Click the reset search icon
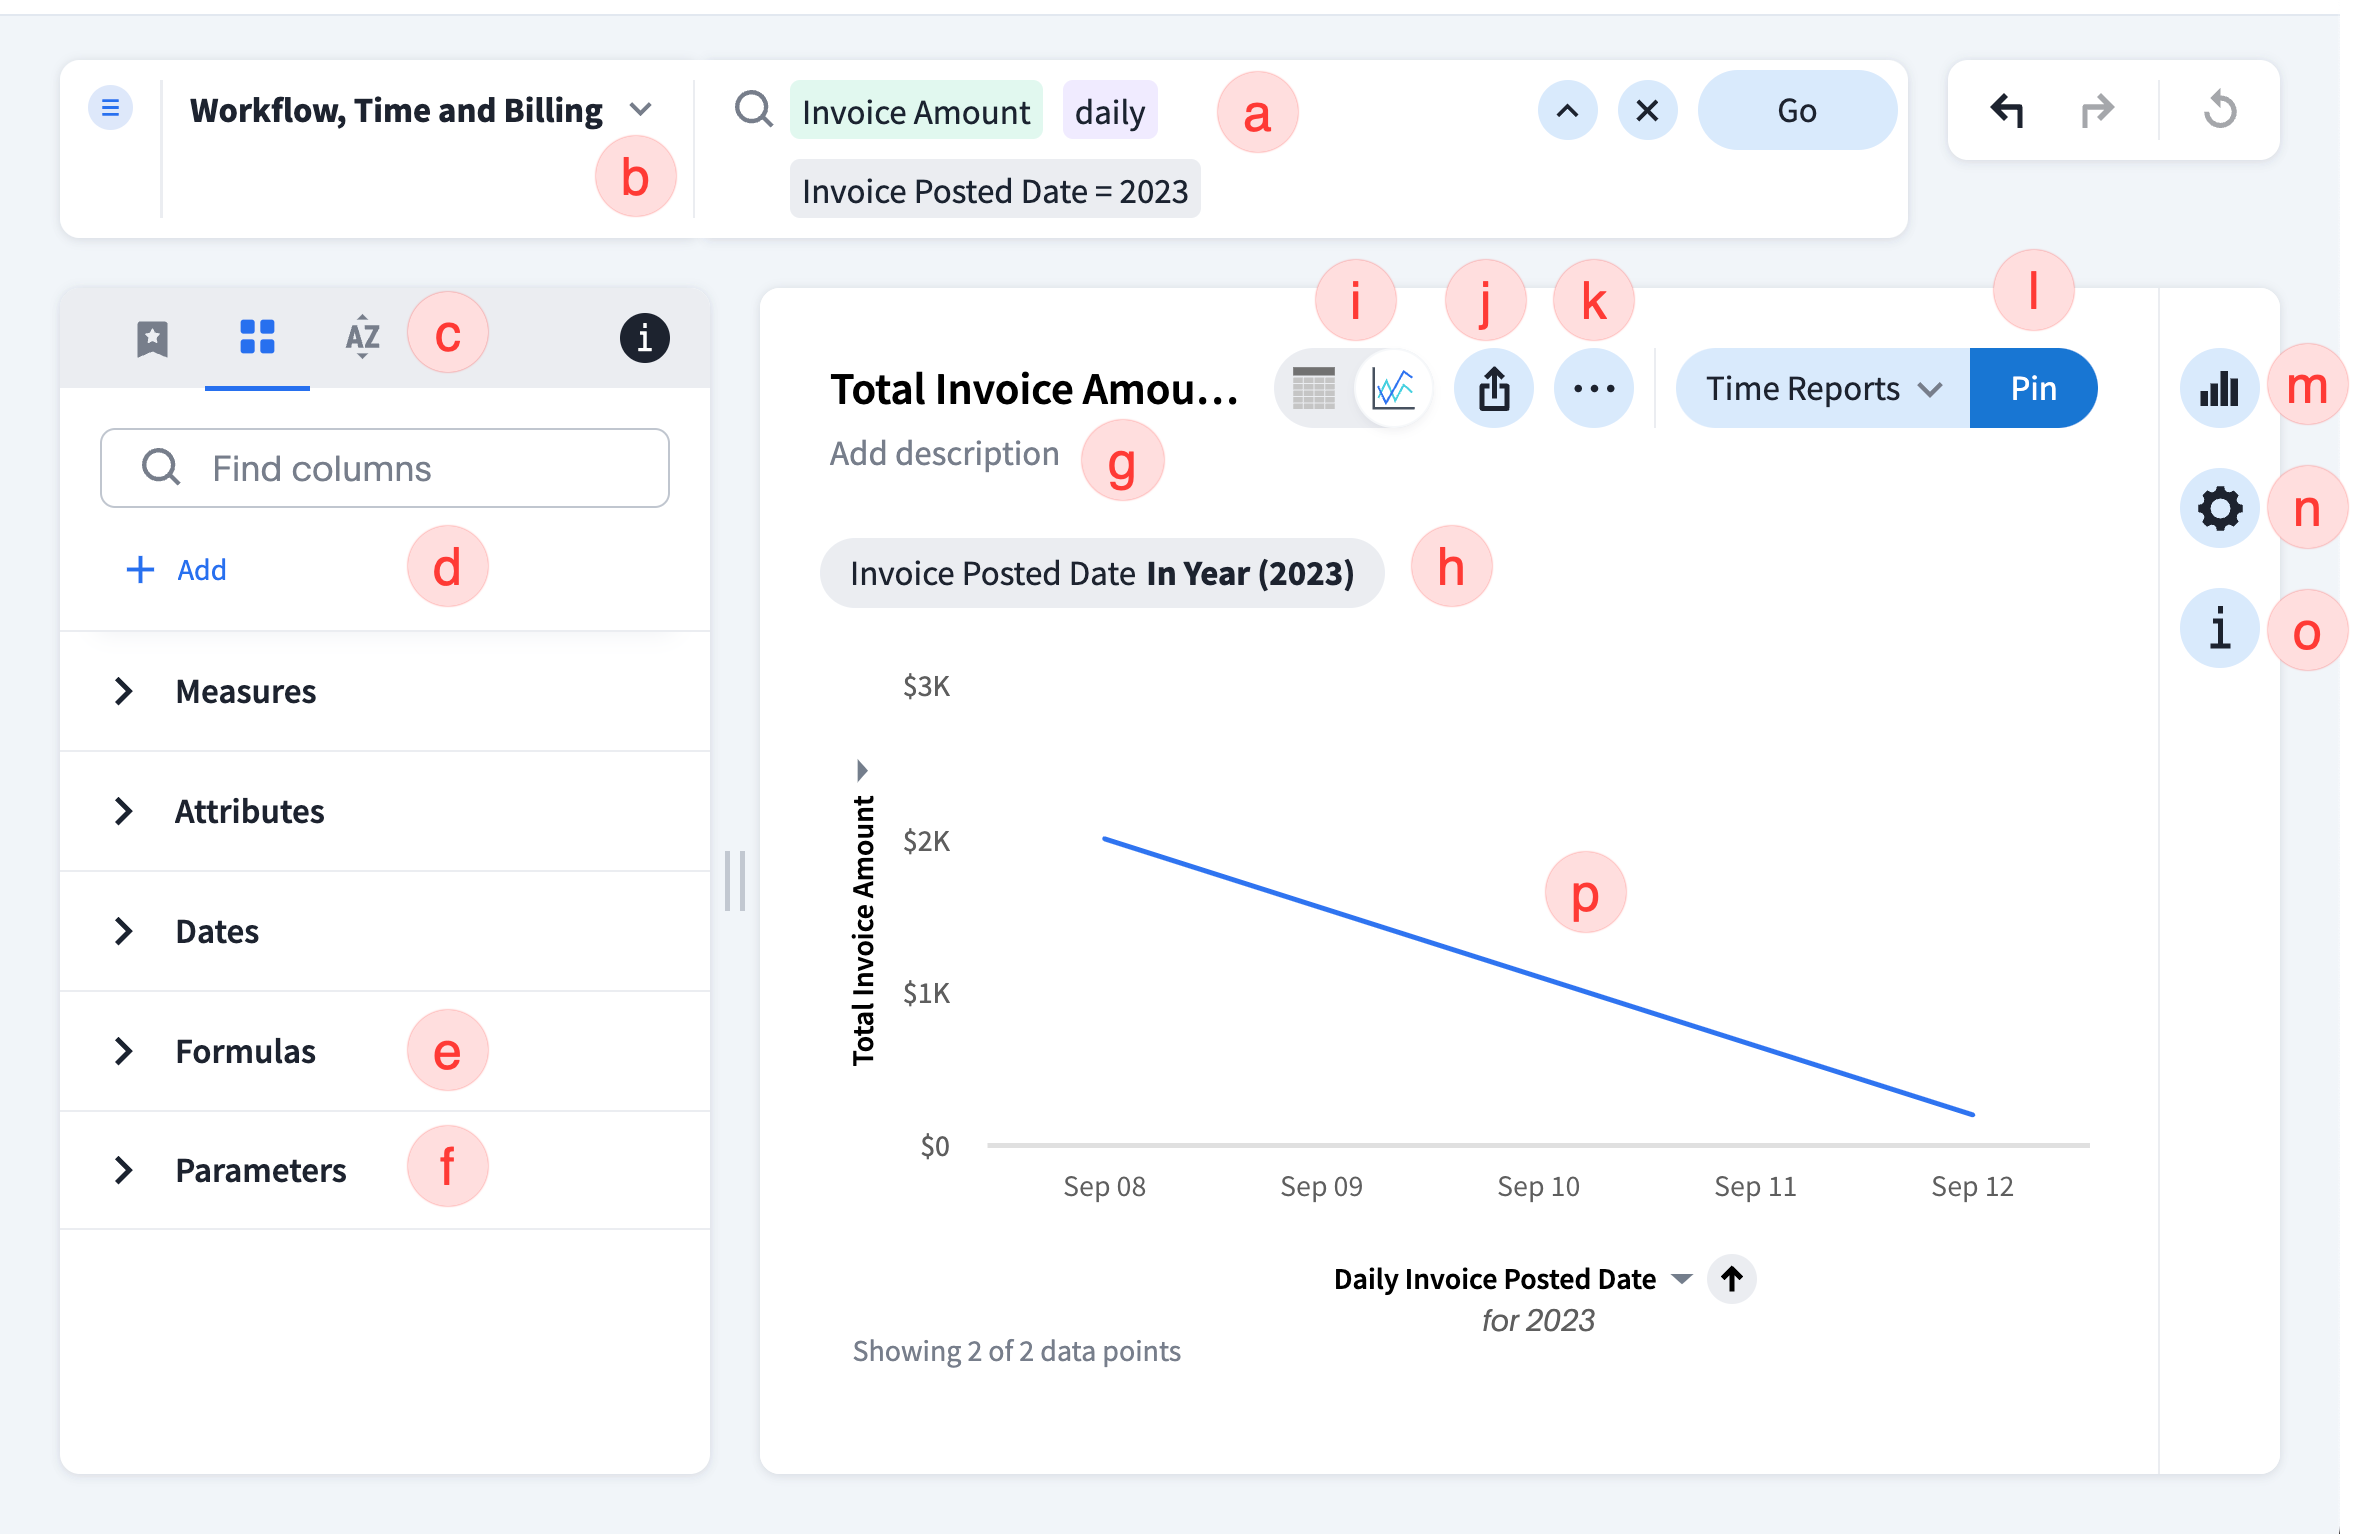The width and height of the screenshot is (2356, 1534). [x=2219, y=110]
